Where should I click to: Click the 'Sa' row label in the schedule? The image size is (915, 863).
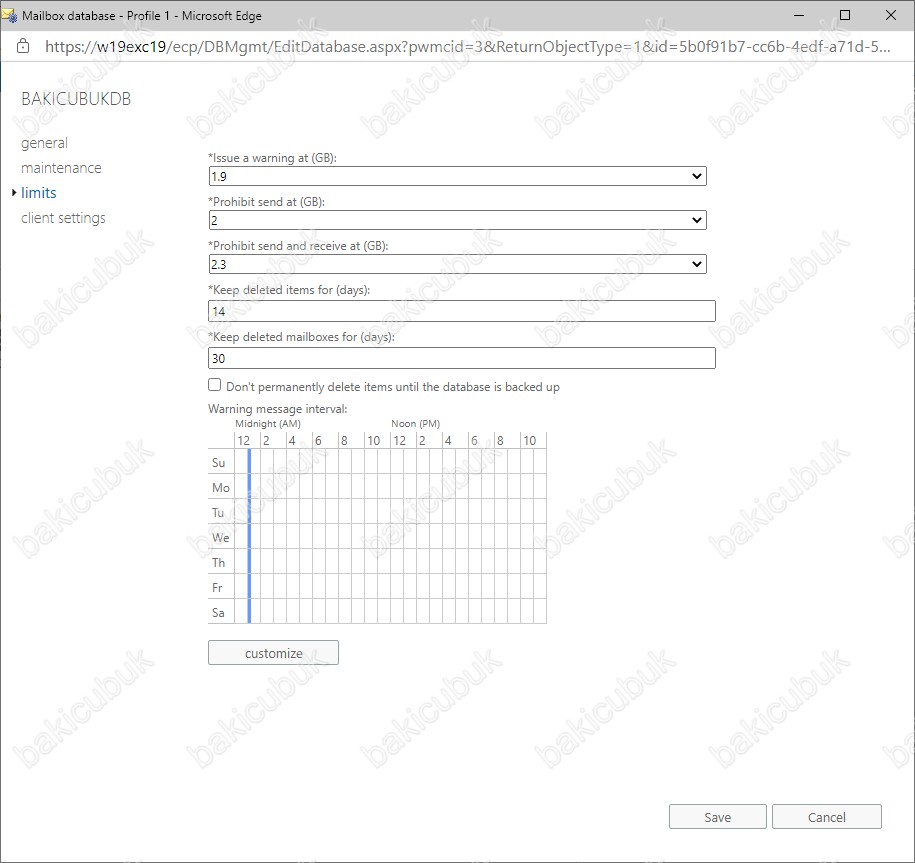pyautogui.click(x=218, y=613)
